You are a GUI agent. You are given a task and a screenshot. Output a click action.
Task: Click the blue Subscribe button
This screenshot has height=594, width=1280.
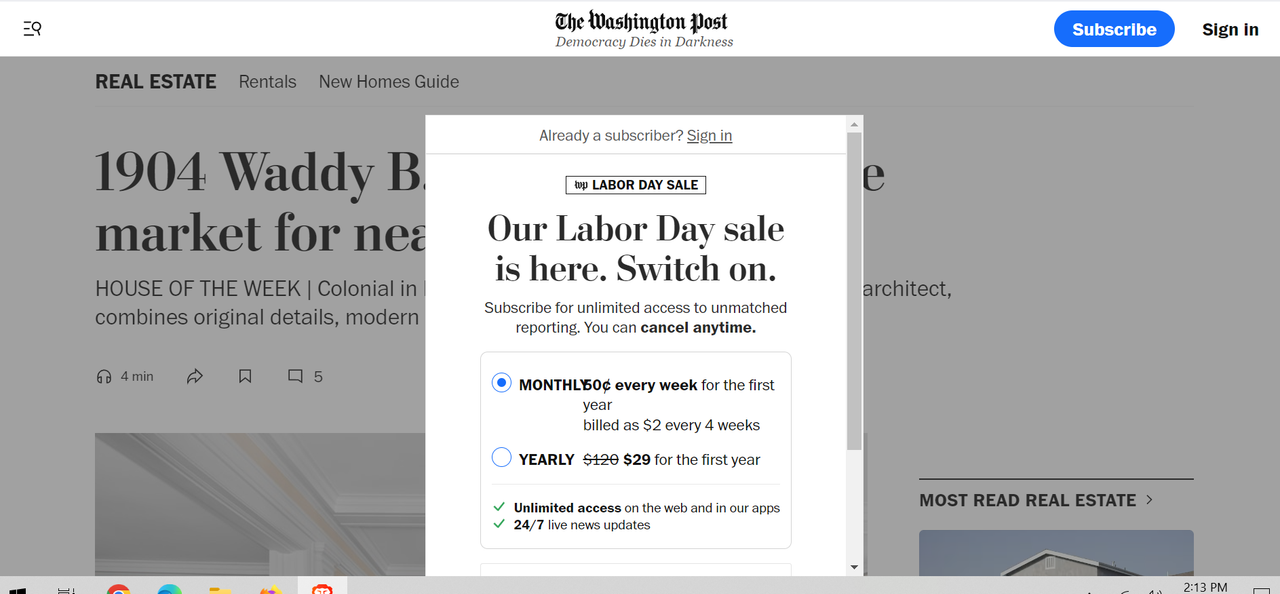1114,29
